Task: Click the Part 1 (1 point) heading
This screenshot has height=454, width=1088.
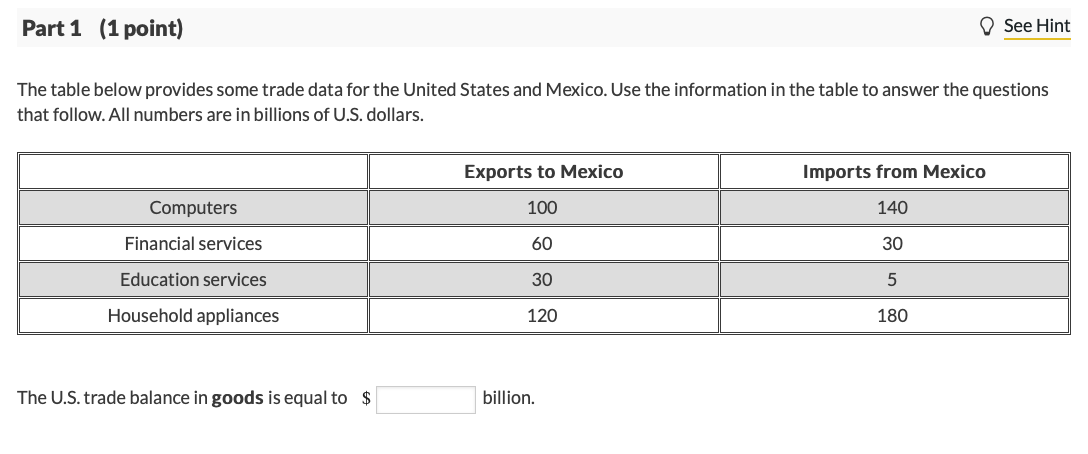Action: pos(103,28)
